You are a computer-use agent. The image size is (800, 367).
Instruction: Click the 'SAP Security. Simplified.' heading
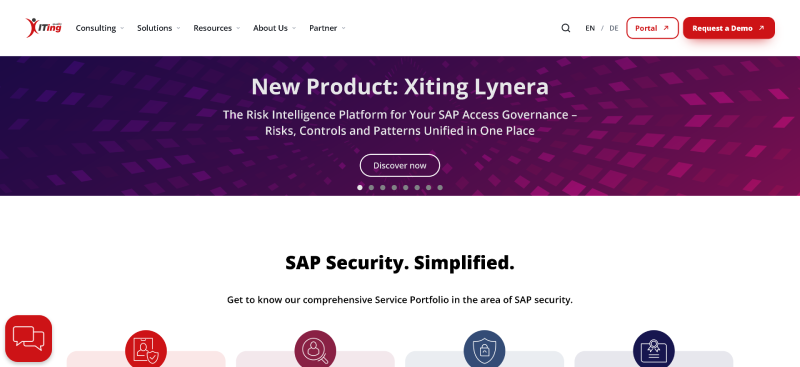click(400, 263)
